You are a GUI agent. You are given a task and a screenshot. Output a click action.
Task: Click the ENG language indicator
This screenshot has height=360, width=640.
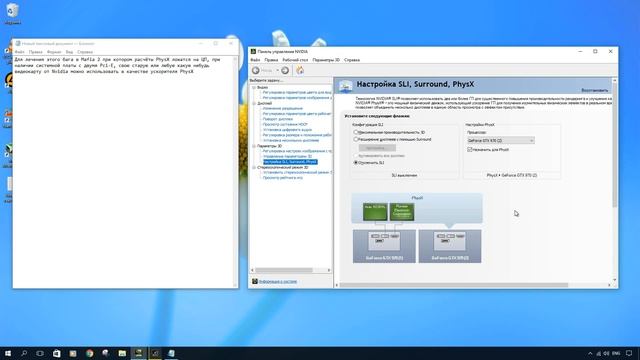point(616,353)
